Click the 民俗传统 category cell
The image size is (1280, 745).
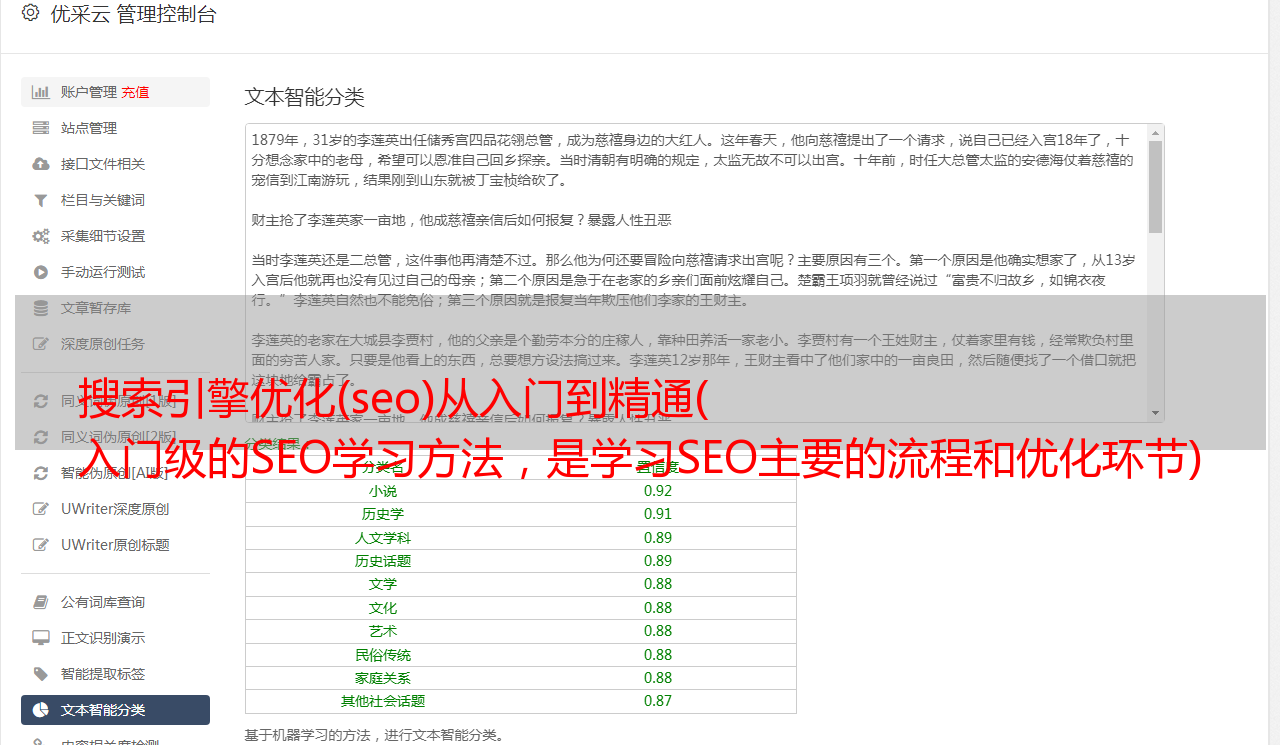[383, 655]
